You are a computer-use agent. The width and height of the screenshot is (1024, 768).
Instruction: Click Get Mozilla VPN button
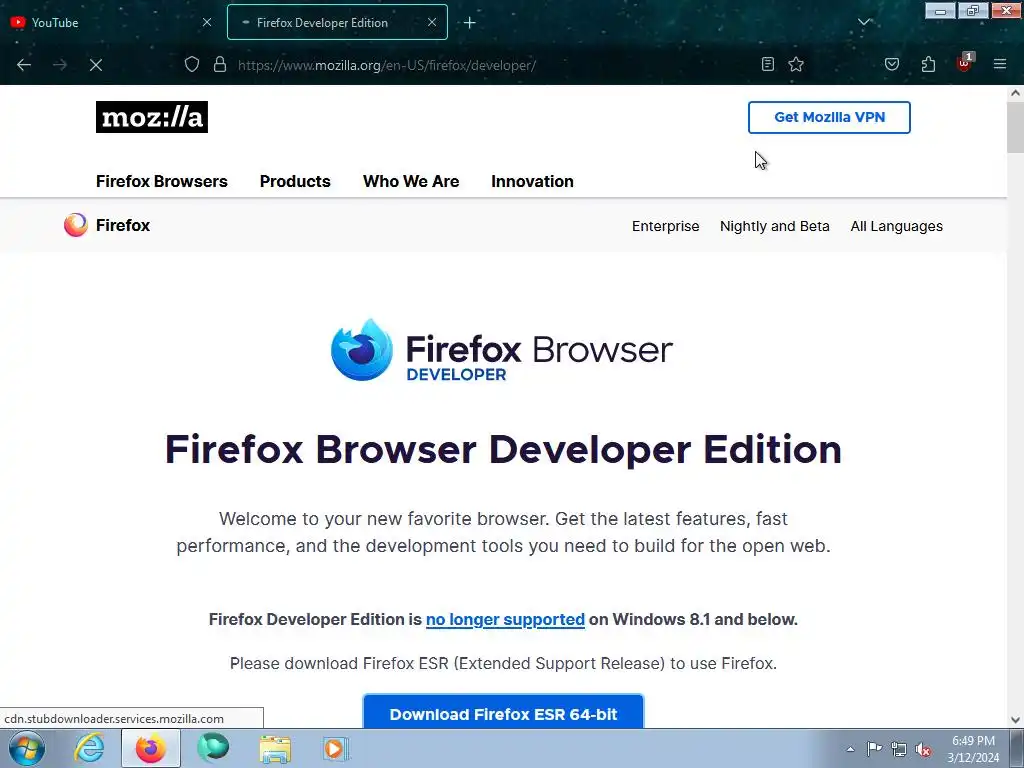(x=829, y=118)
